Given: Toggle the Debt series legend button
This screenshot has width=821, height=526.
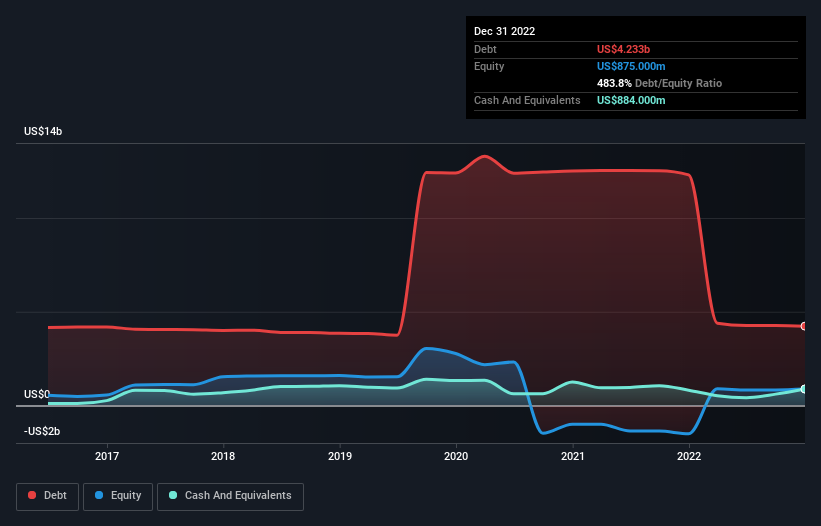Looking at the screenshot, I should 48,496.
